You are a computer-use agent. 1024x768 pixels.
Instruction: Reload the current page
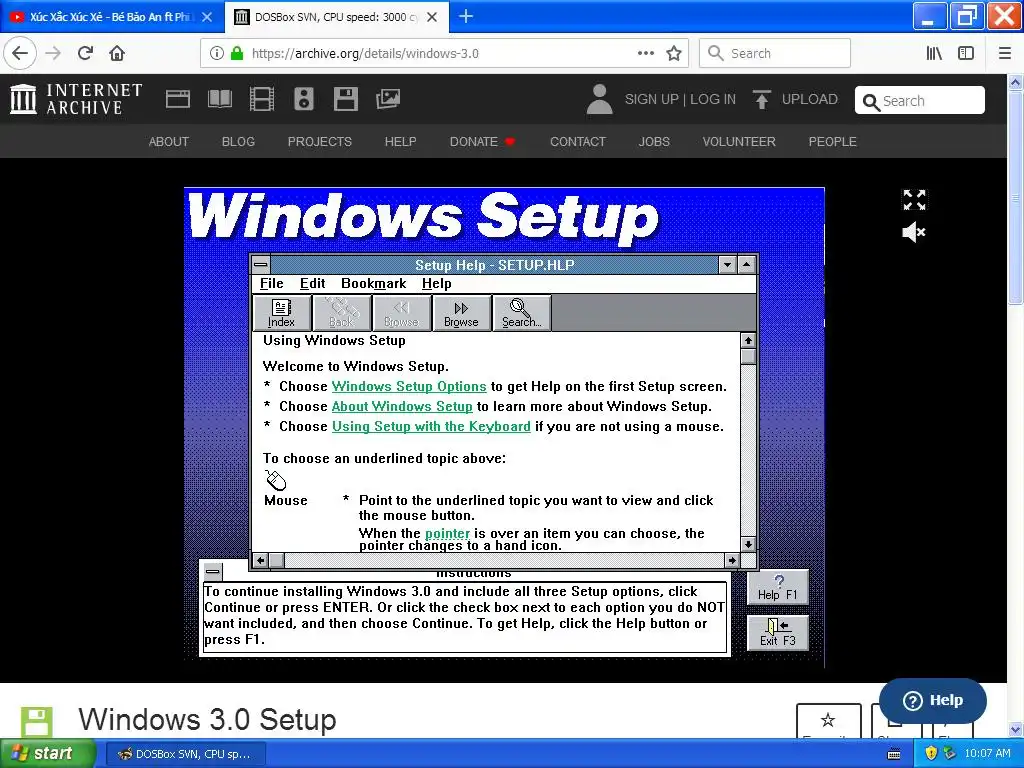85,53
